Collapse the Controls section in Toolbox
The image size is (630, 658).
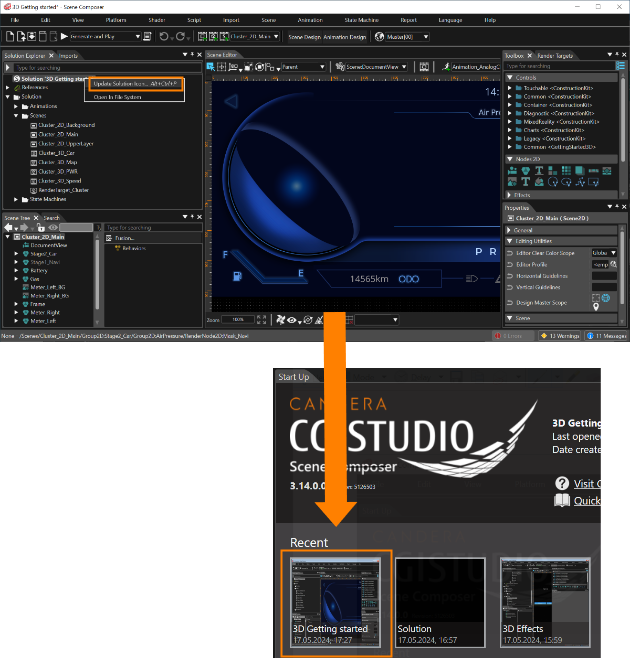click(510, 78)
